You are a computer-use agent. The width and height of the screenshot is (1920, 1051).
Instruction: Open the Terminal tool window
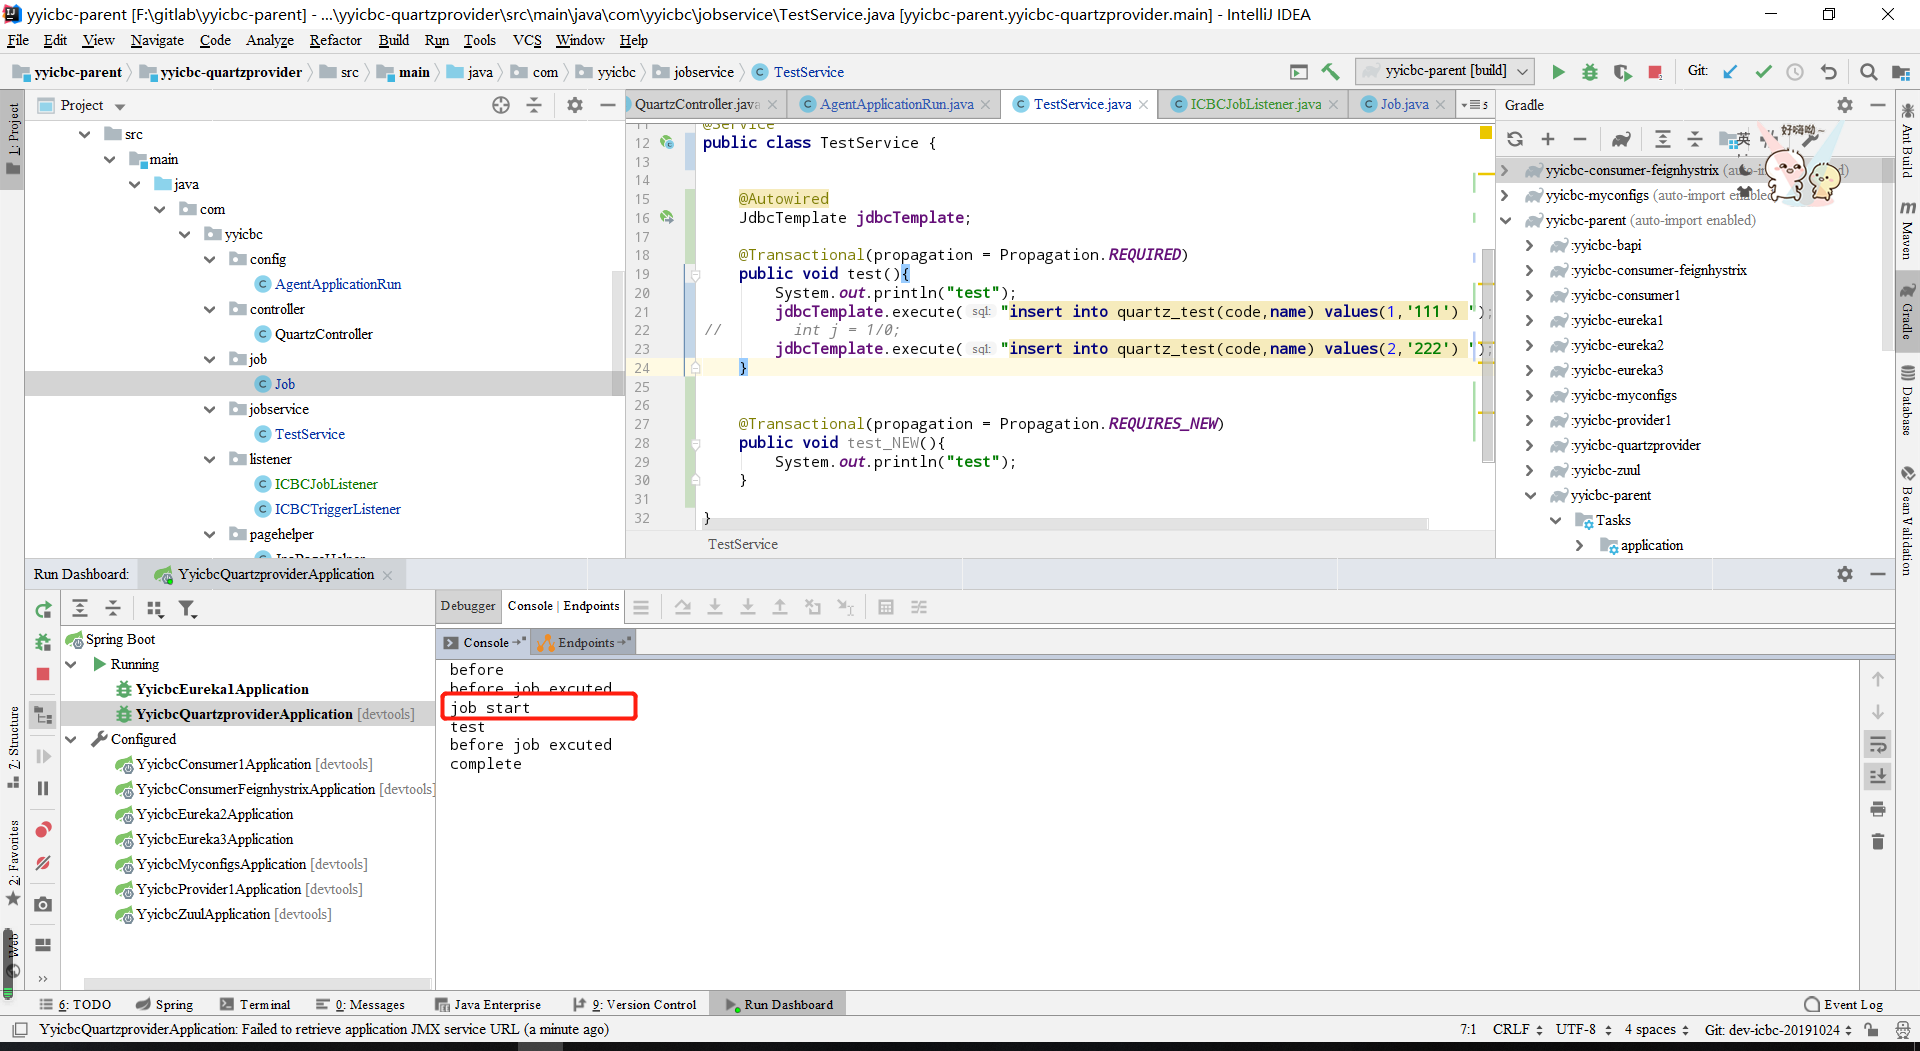256,1004
